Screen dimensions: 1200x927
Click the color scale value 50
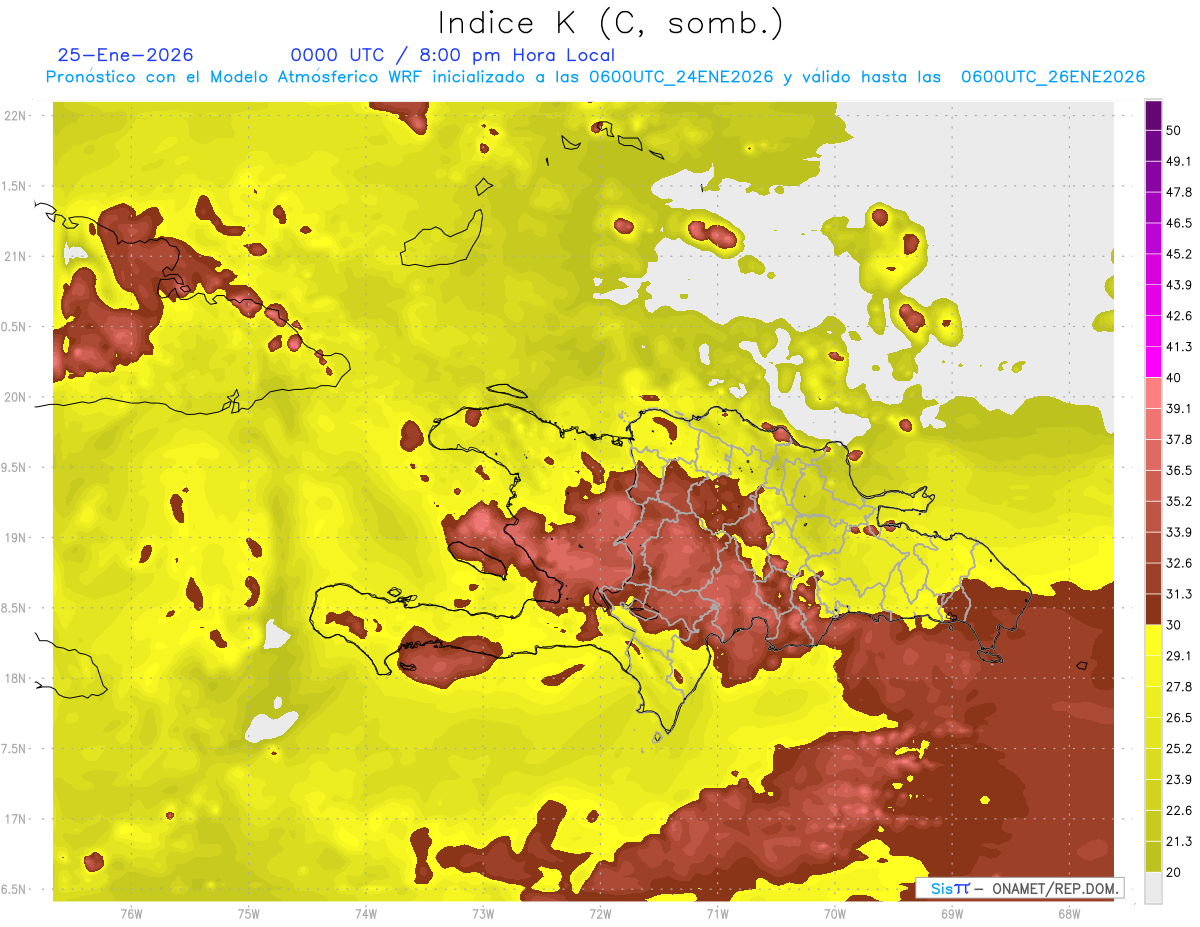click(x=1174, y=131)
